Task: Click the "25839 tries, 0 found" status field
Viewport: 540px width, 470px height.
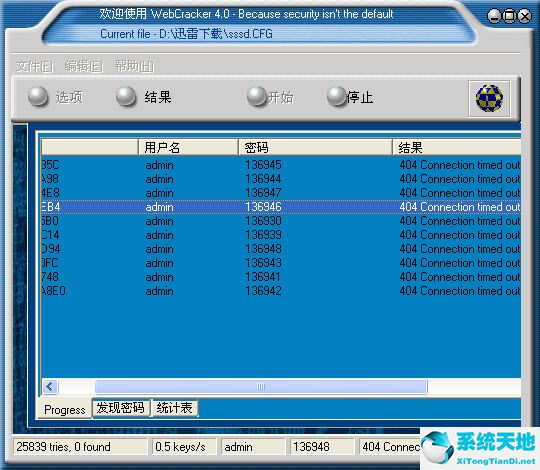Action: coord(80,447)
